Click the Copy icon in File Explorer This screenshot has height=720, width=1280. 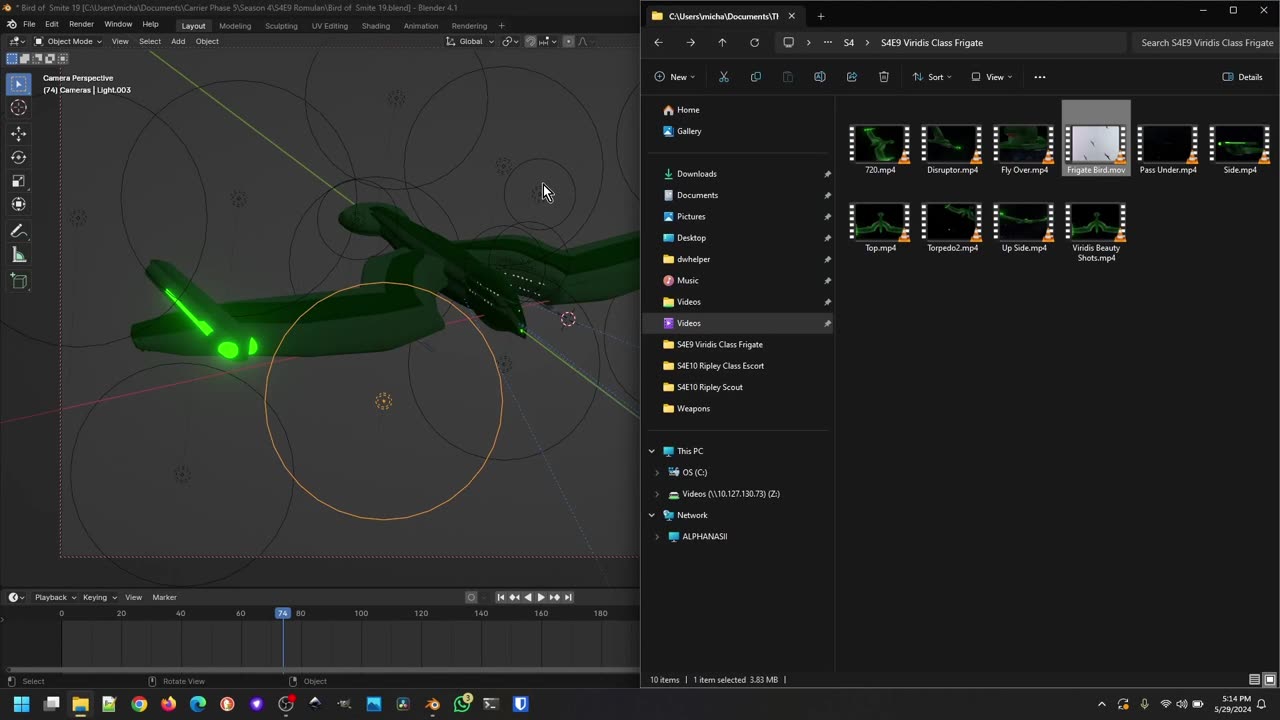click(756, 77)
